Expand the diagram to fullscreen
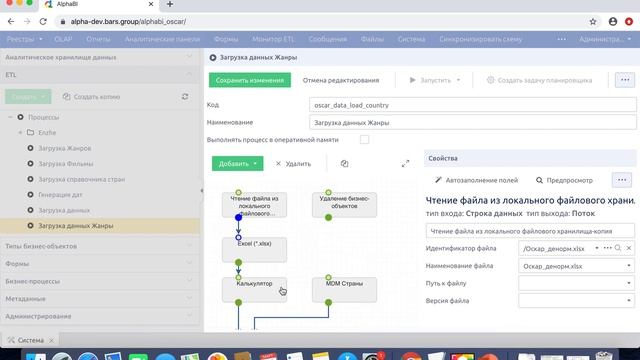640x360 pixels. 405,164
